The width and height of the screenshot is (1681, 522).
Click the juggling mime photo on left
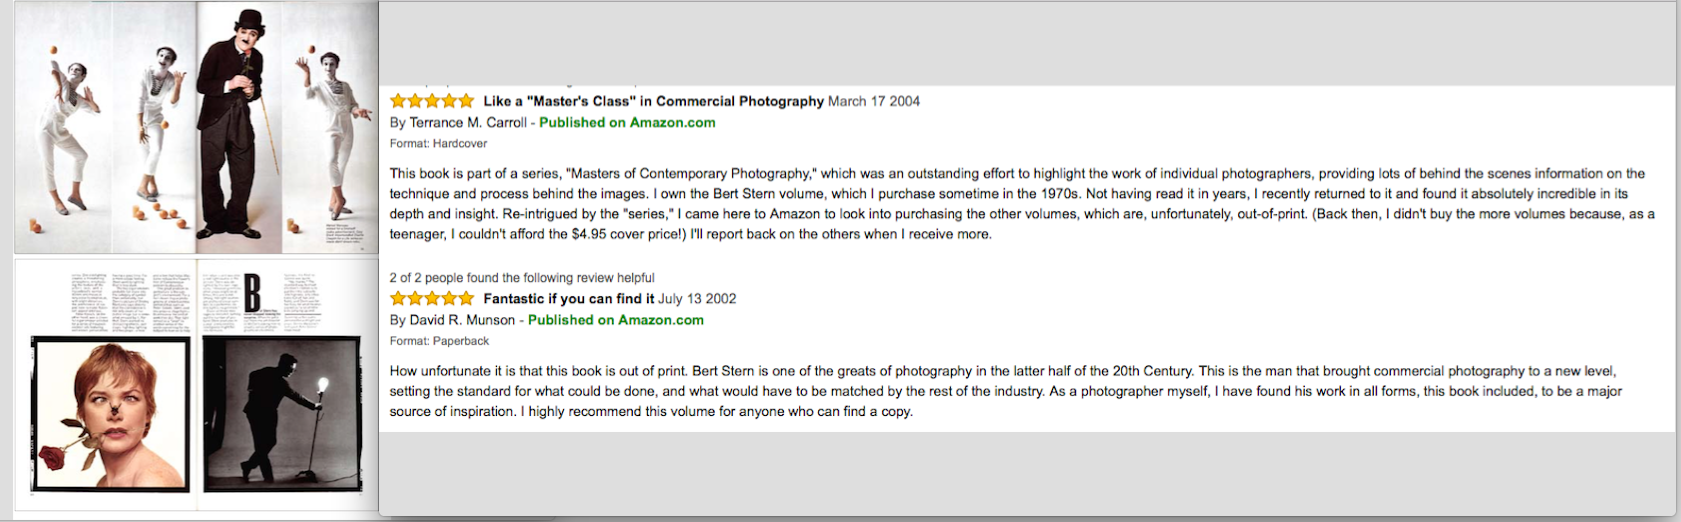click(x=63, y=128)
